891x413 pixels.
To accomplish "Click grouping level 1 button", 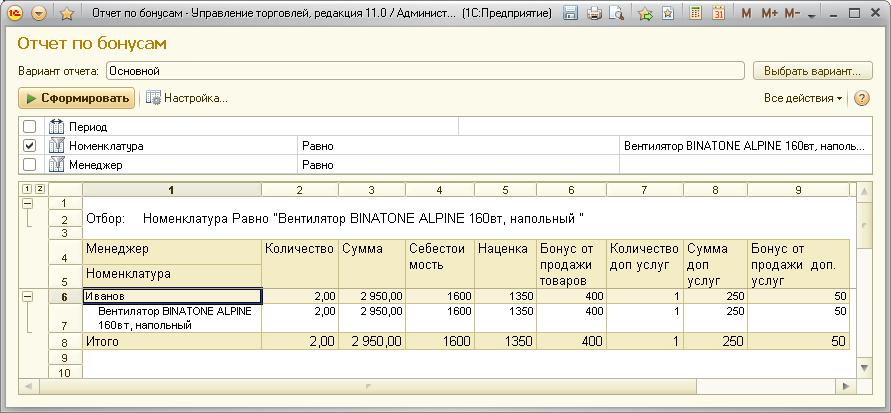I will click(26, 189).
